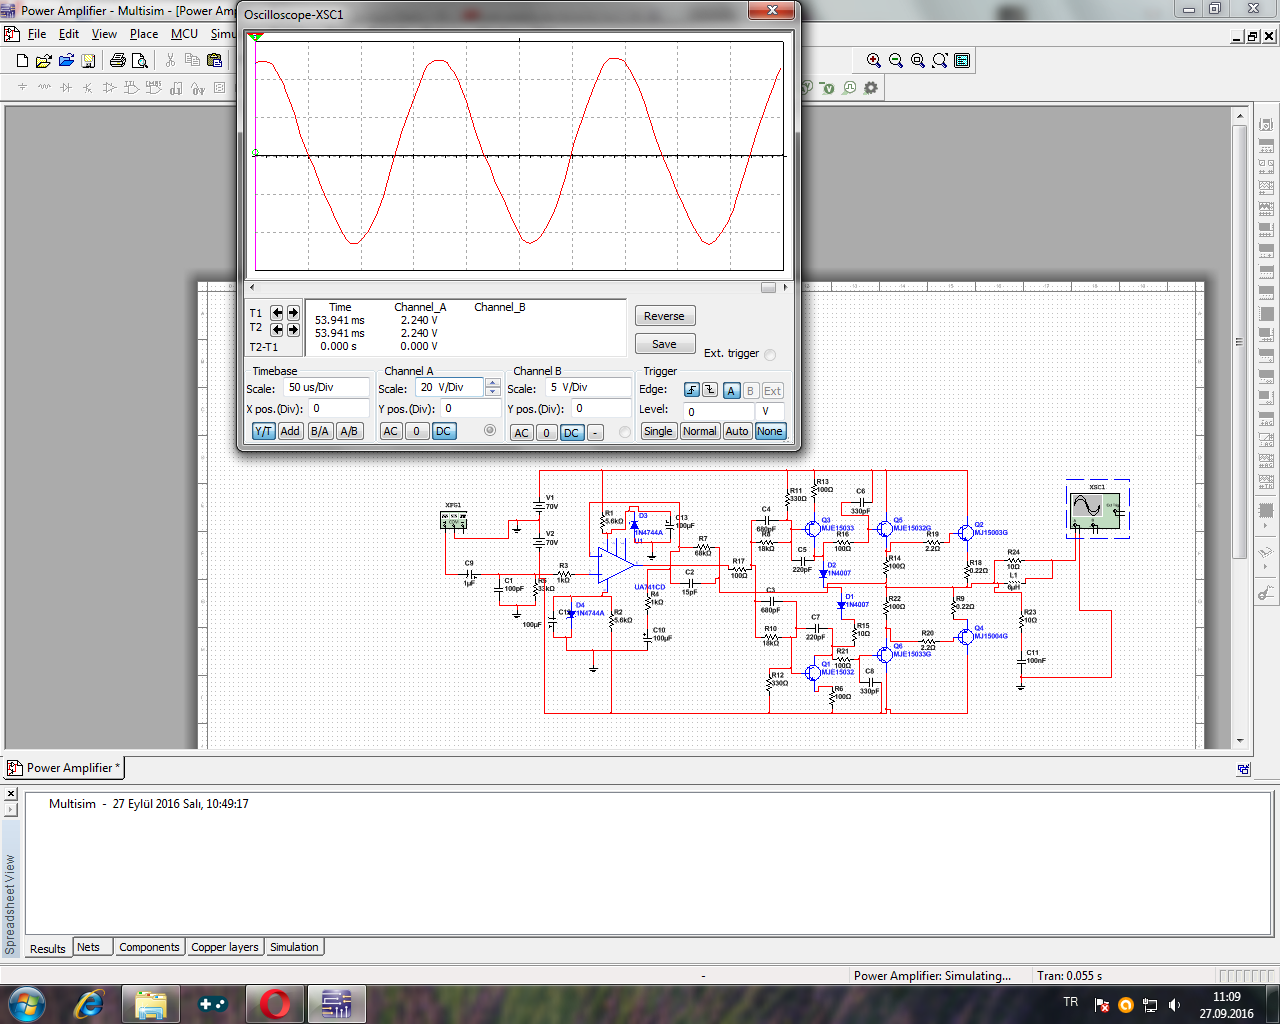The height and width of the screenshot is (1024, 1280).
Task: Select rising edge trigger button
Action: pyautogui.click(x=691, y=390)
